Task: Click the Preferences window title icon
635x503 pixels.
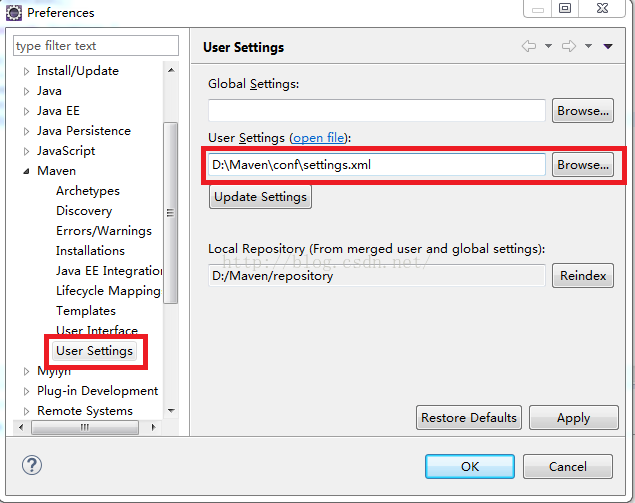Action: coord(14,13)
